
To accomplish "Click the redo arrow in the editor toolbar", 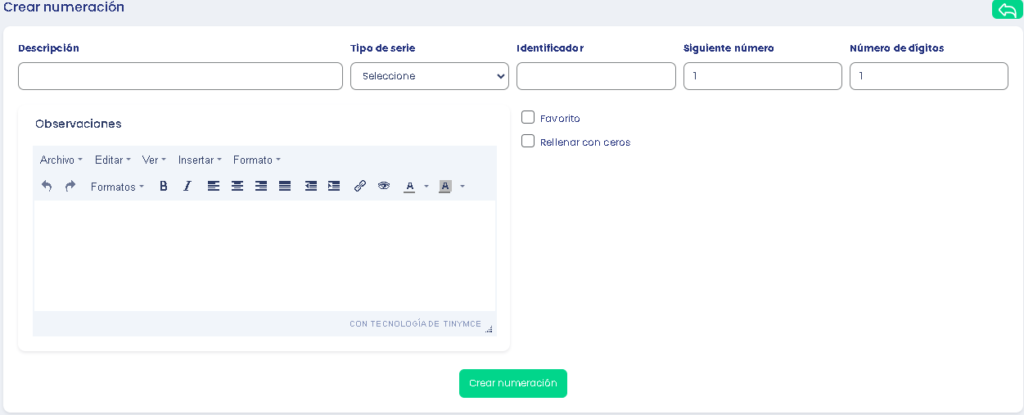I will pos(70,186).
